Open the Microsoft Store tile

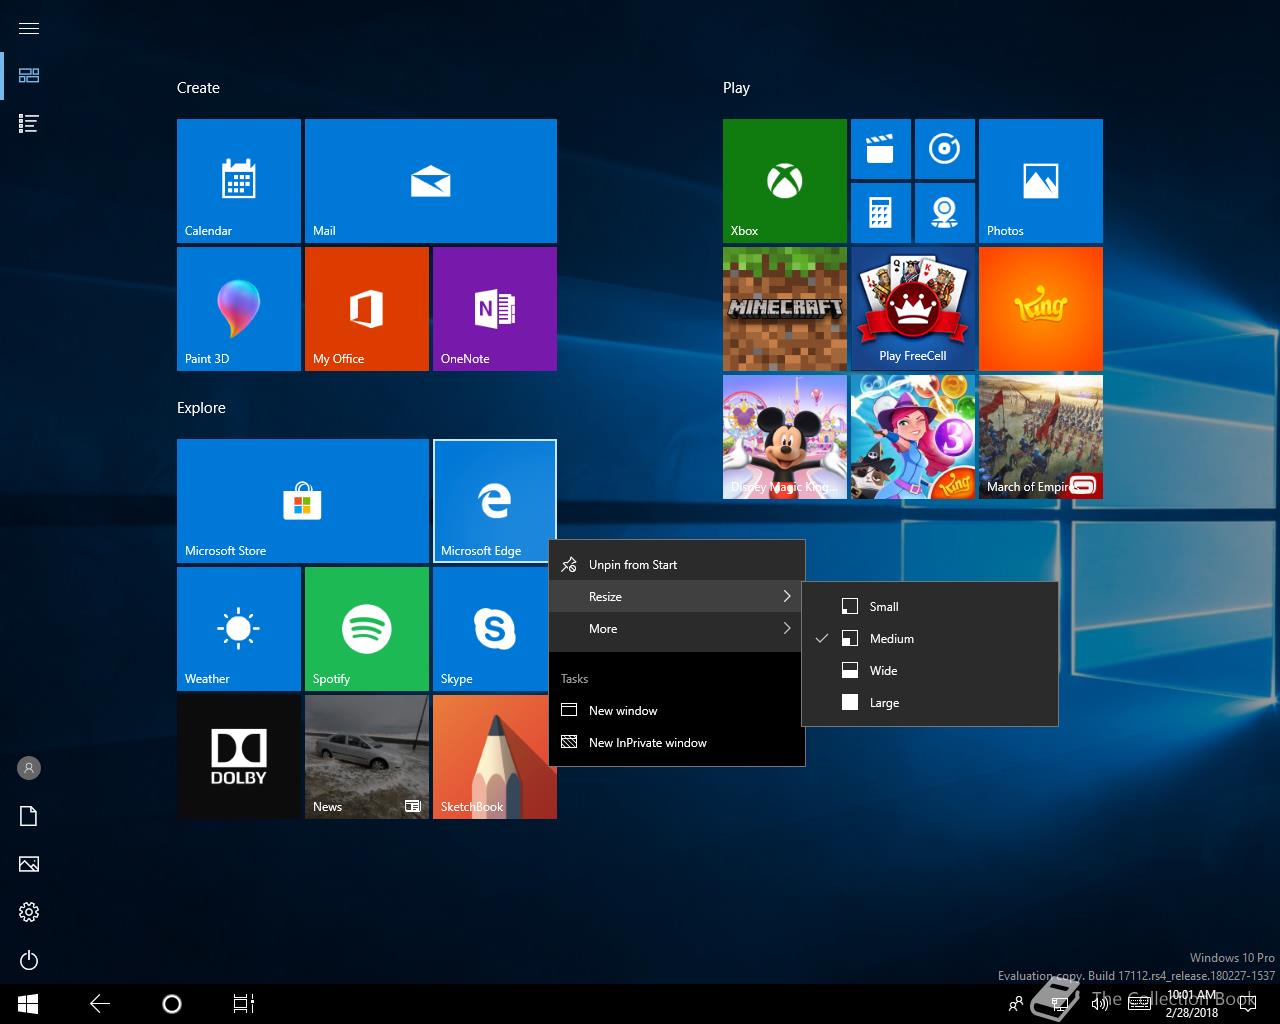pos(303,501)
